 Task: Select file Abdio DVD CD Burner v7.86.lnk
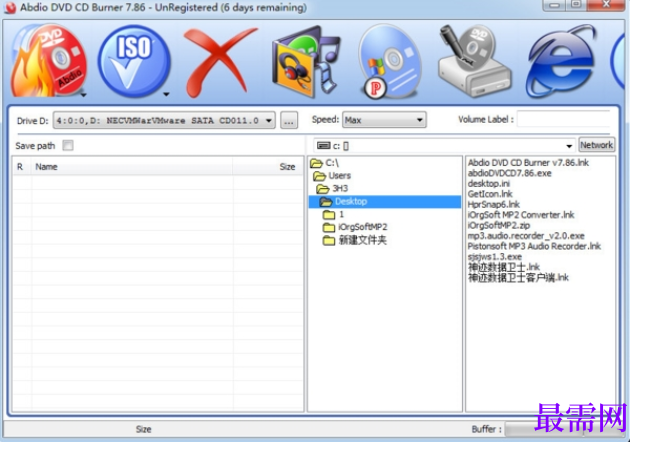[528, 163]
